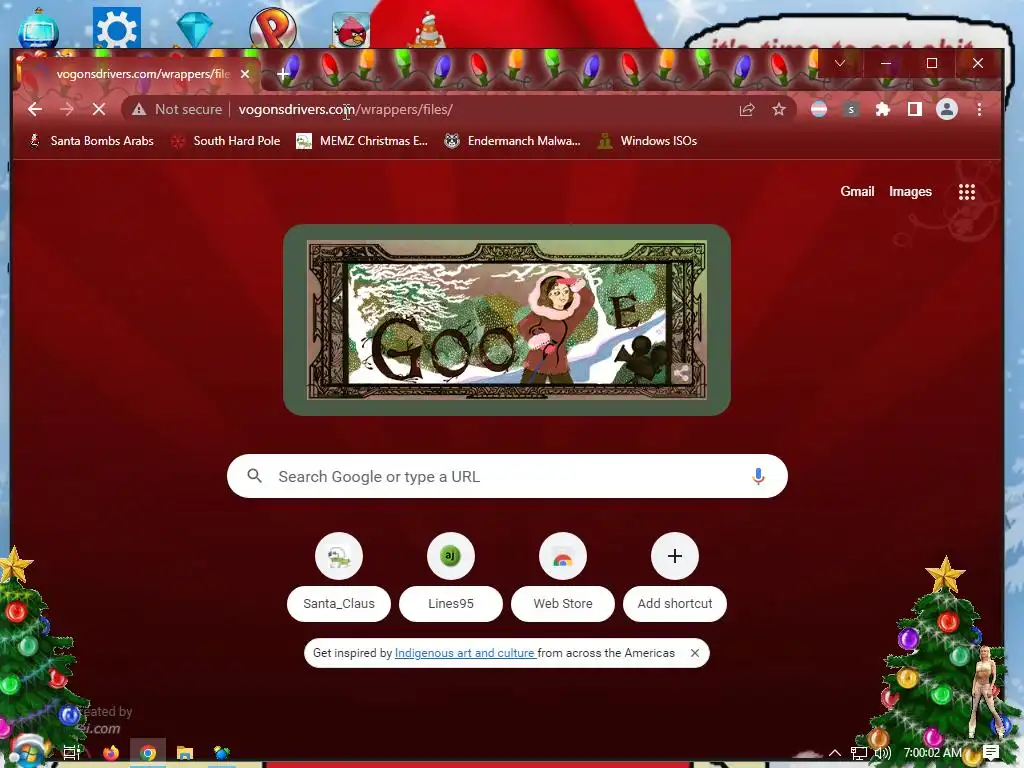Image resolution: width=1024 pixels, height=768 pixels.
Task: Launch Firefox from the taskbar
Action: pos(111,753)
